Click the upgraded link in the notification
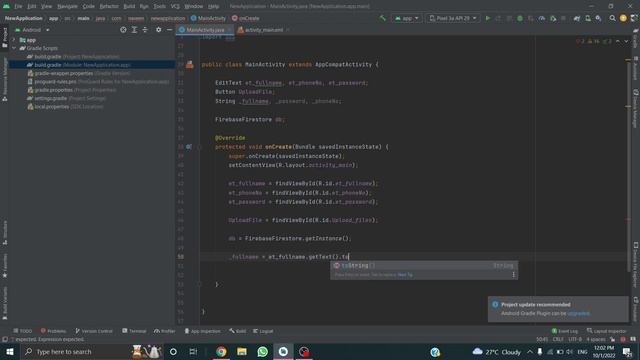The height and width of the screenshot is (360, 640). click(578, 313)
